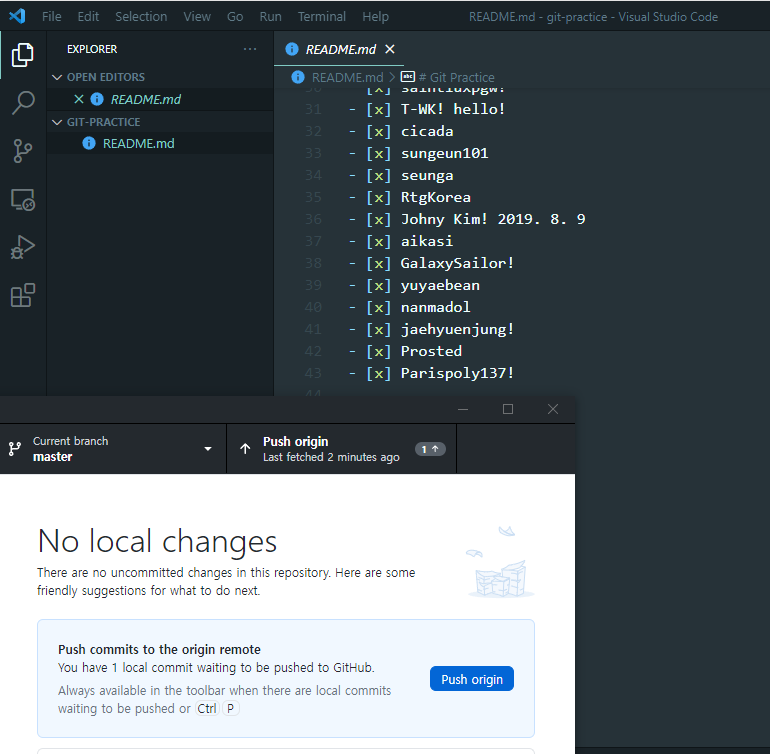Image resolution: width=770 pixels, height=754 pixels.
Task: Click the info icon on README.md tab
Action: point(292,49)
